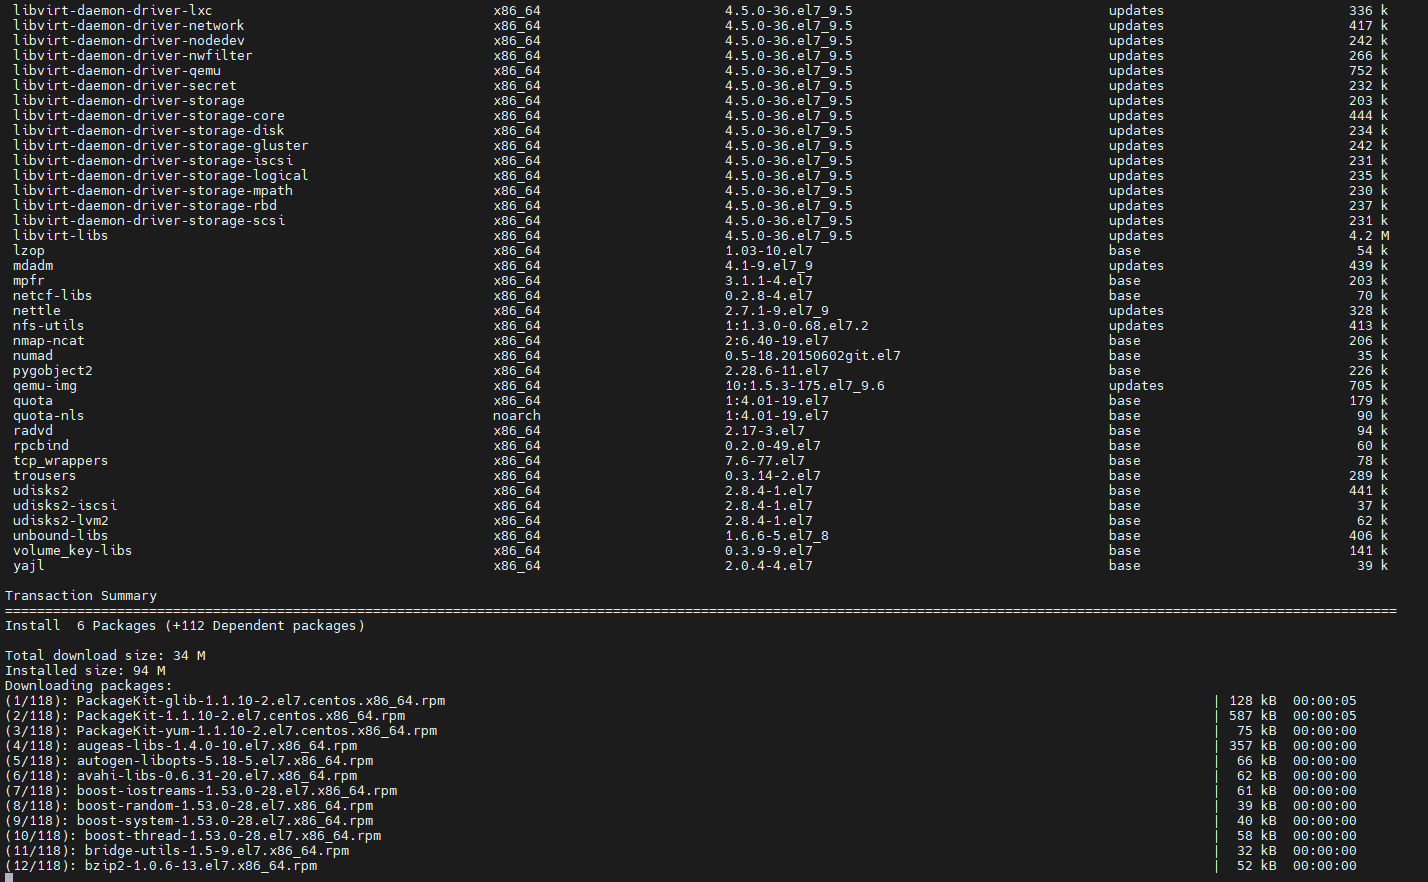This screenshot has height=882, width=1428.
Task: Click the yajl package name
Action: [x=28, y=566]
